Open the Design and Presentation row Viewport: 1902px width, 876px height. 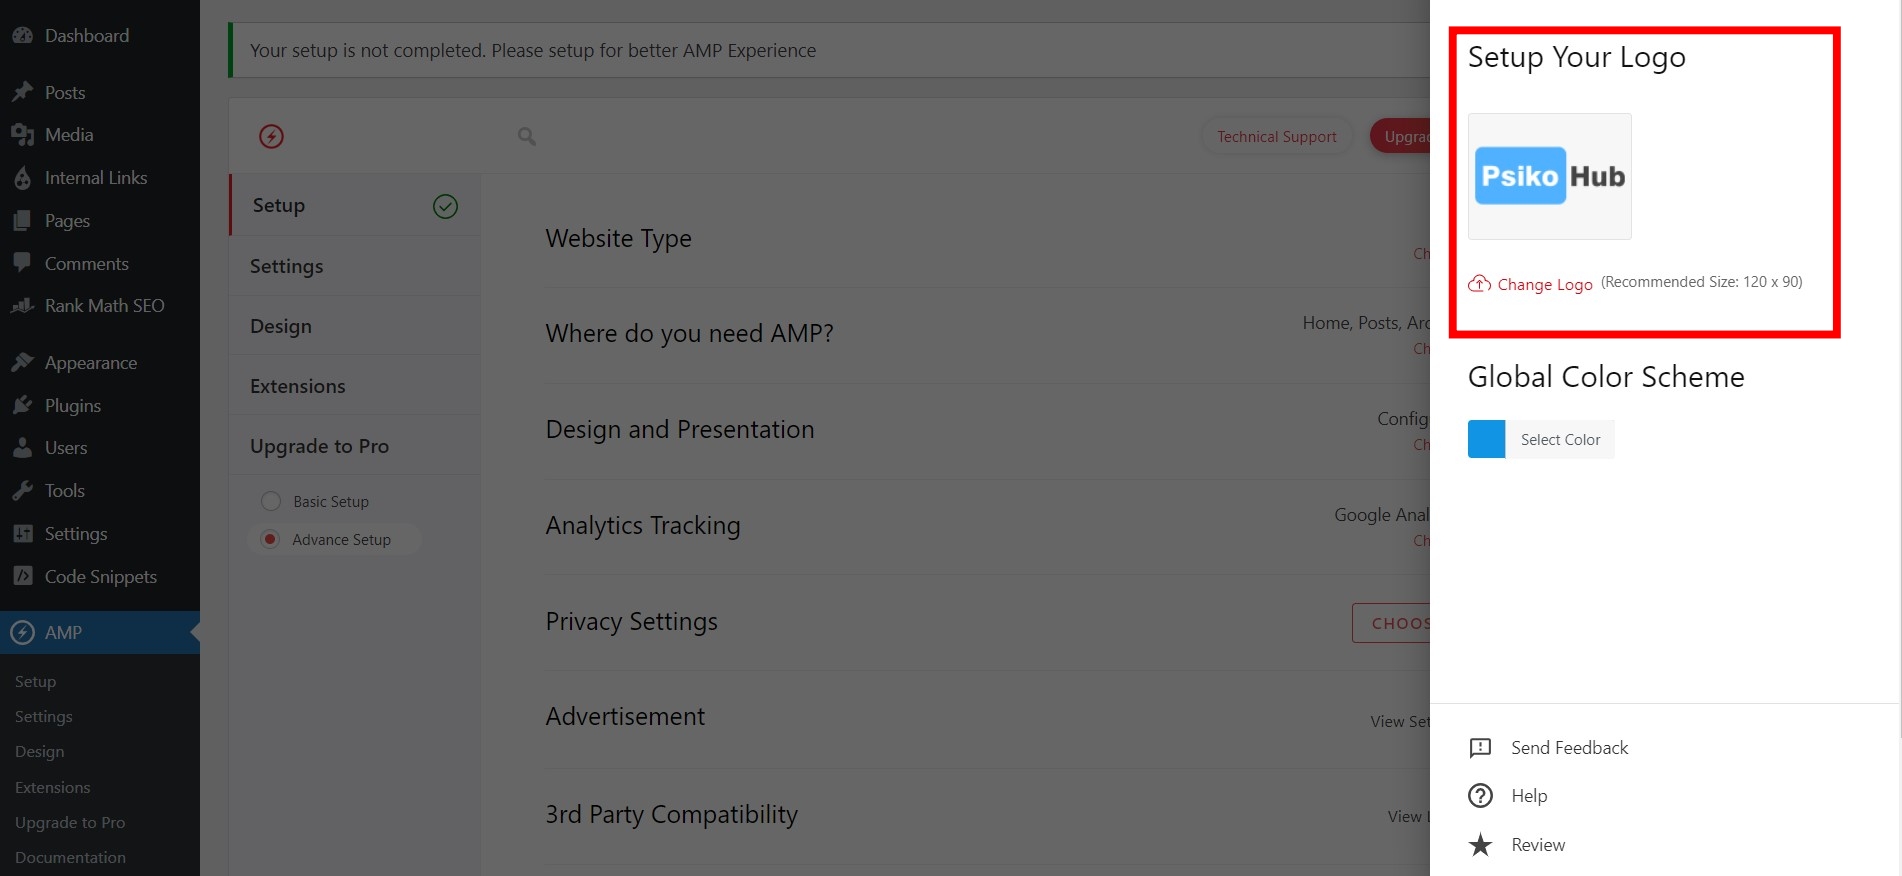coord(987,430)
